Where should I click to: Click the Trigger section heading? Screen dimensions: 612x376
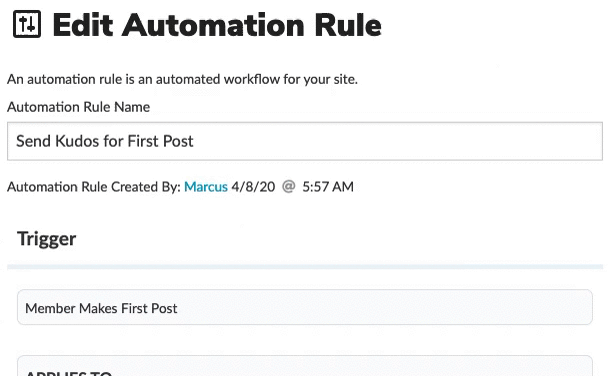coord(46,239)
